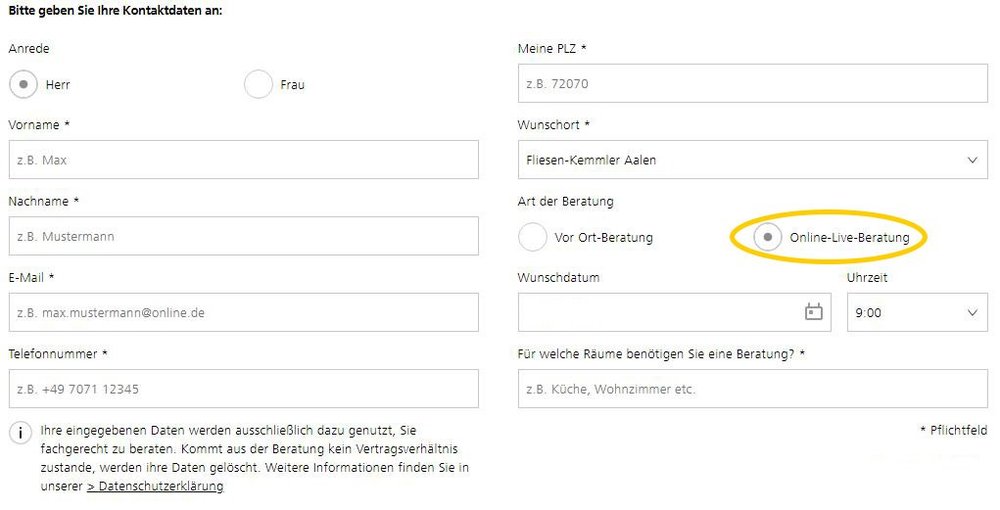Viewport: 1000px width, 510px height.
Task: Focus the Telefonnummer input field
Action: coord(244,389)
